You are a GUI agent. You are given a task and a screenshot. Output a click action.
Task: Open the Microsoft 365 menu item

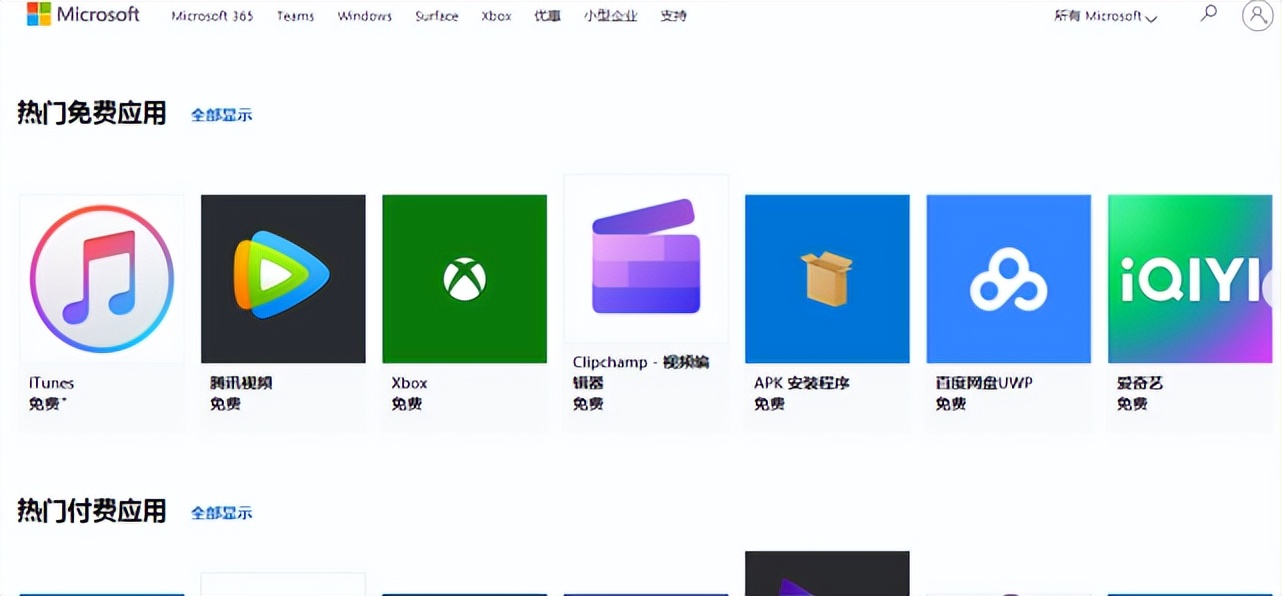[x=211, y=16]
